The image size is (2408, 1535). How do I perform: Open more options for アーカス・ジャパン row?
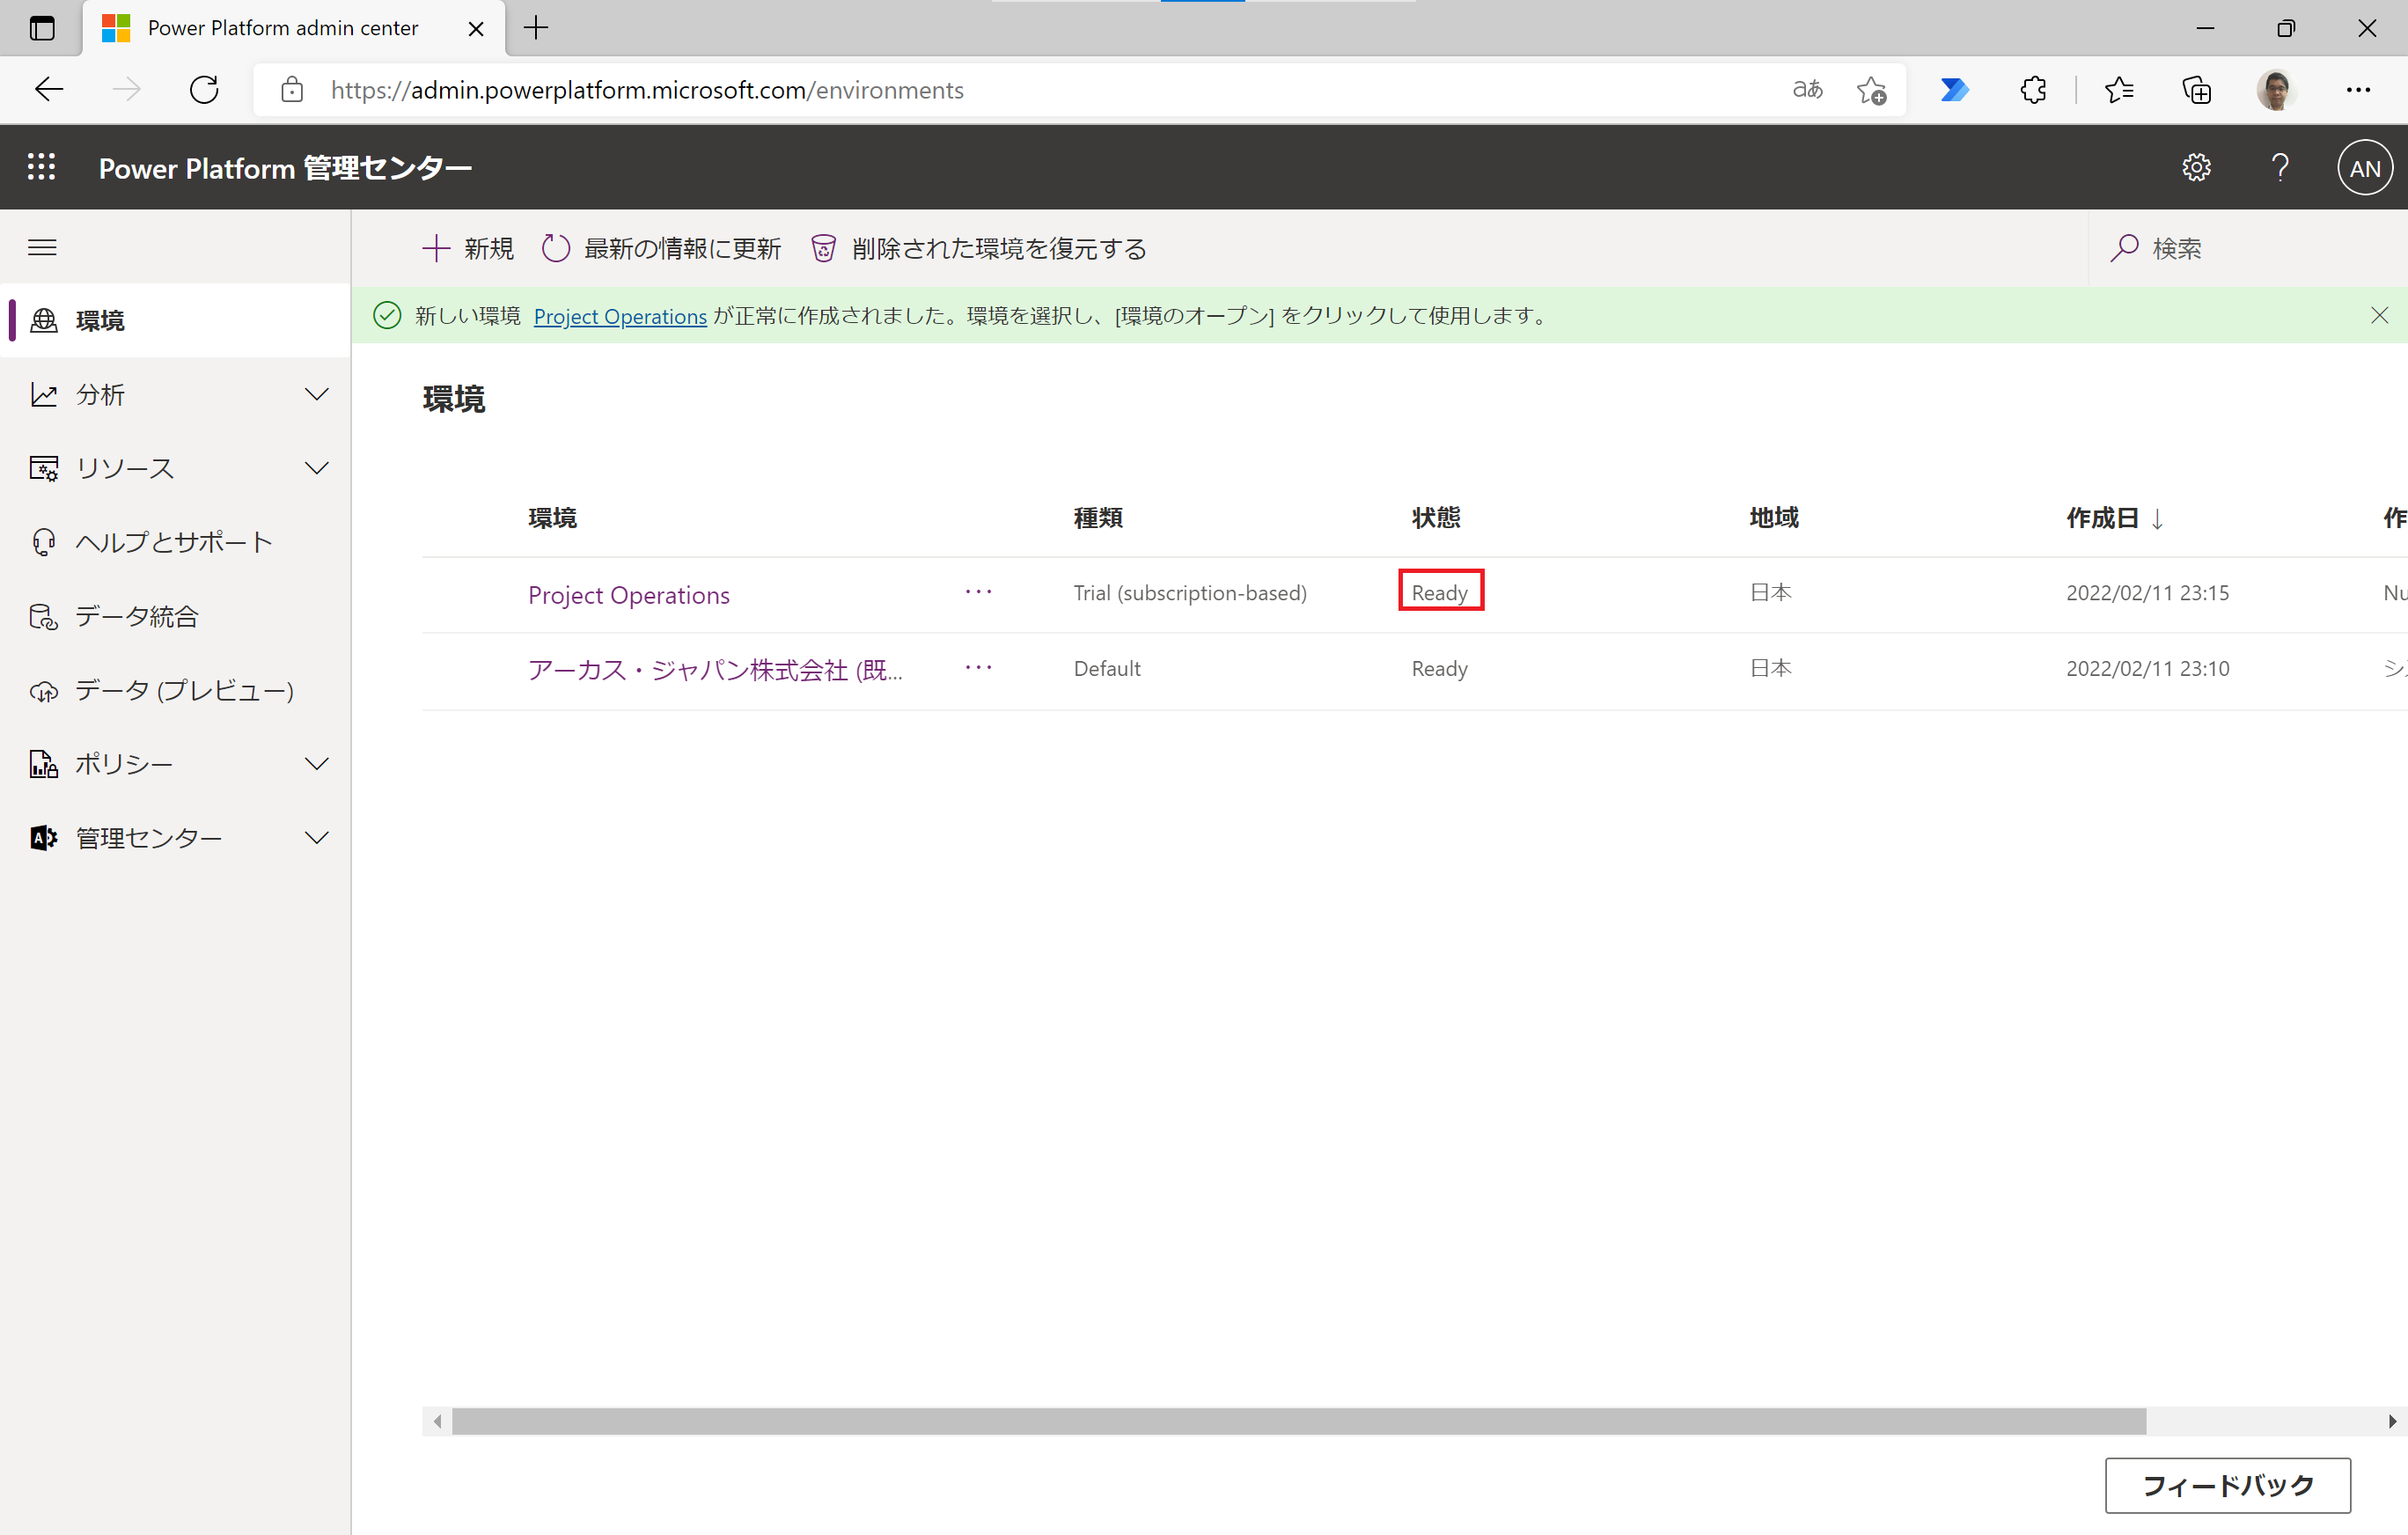[x=978, y=667]
